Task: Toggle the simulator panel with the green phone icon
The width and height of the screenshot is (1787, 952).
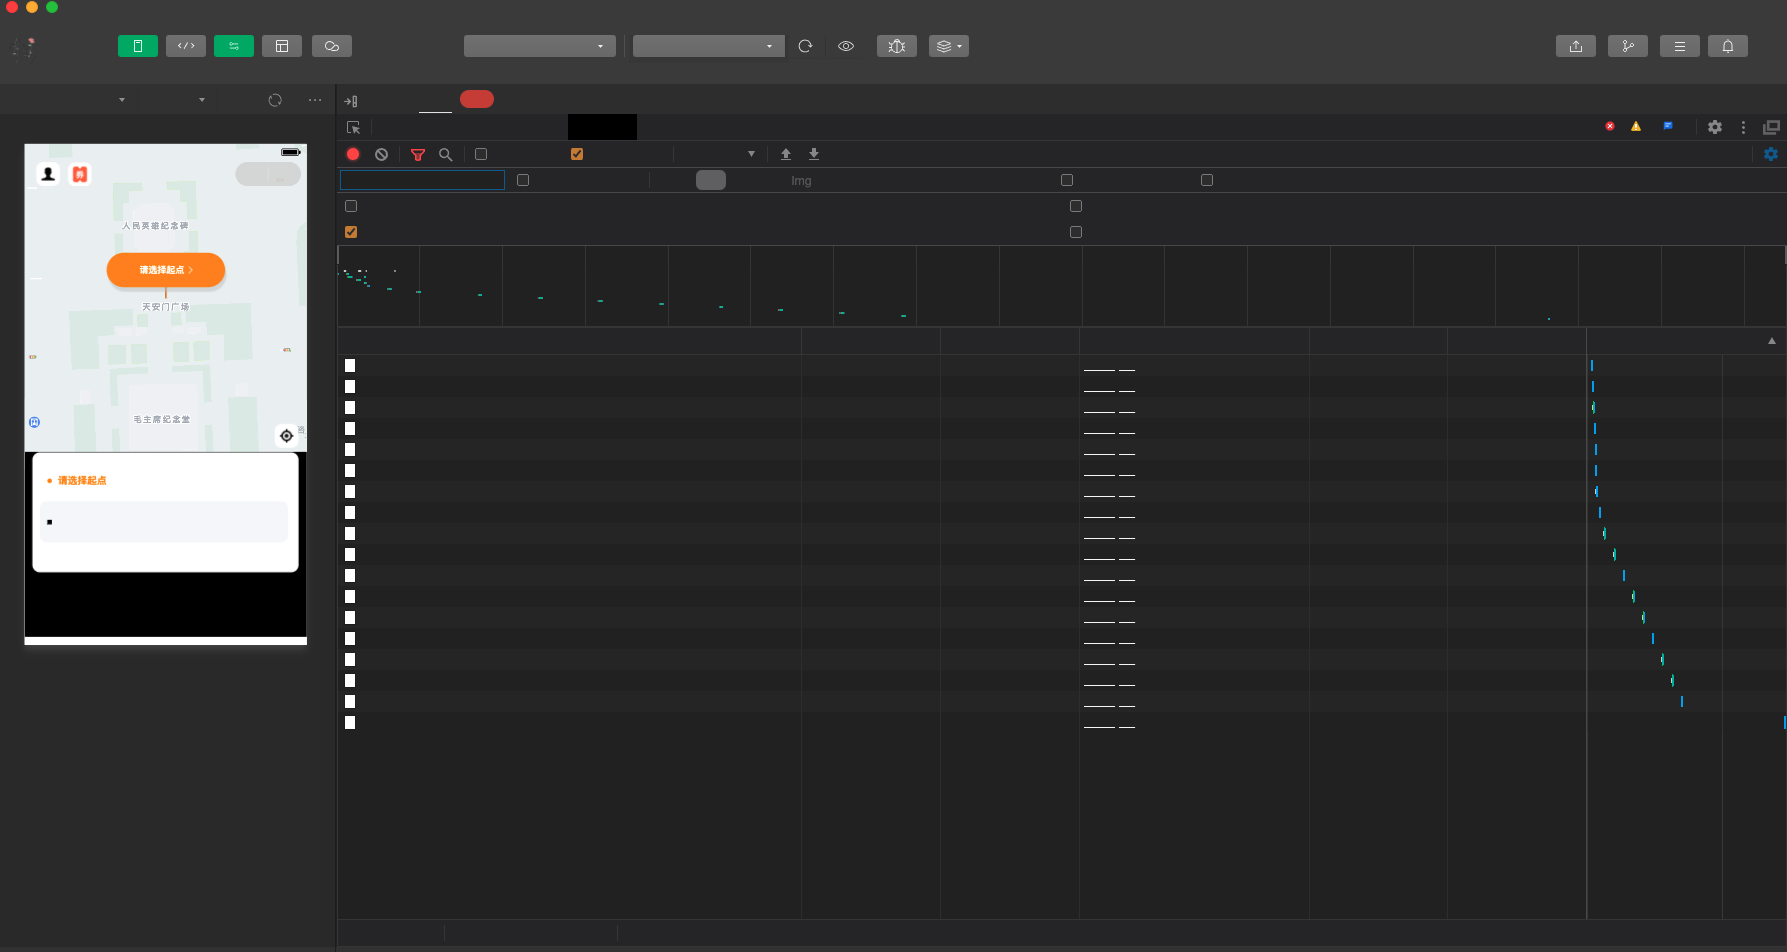Action: tap(138, 46)
